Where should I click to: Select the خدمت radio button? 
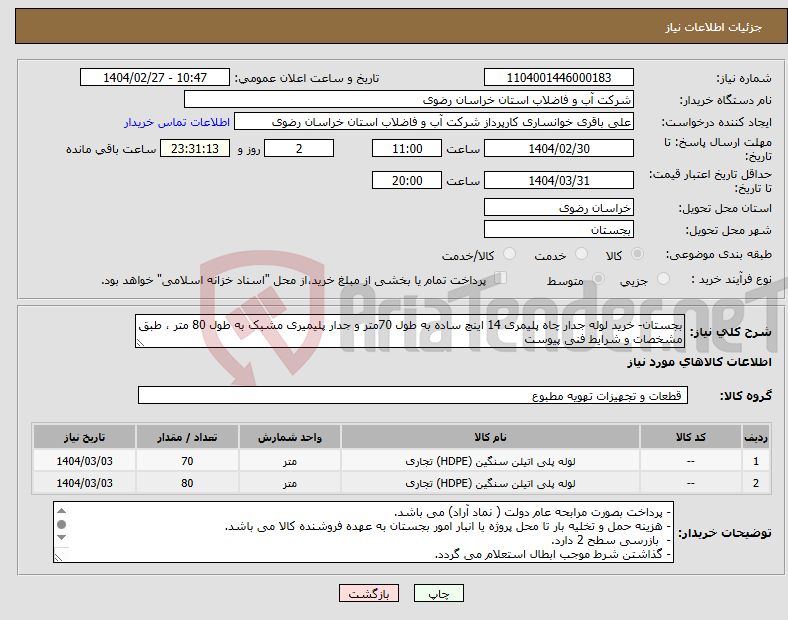tap(581, 254)
